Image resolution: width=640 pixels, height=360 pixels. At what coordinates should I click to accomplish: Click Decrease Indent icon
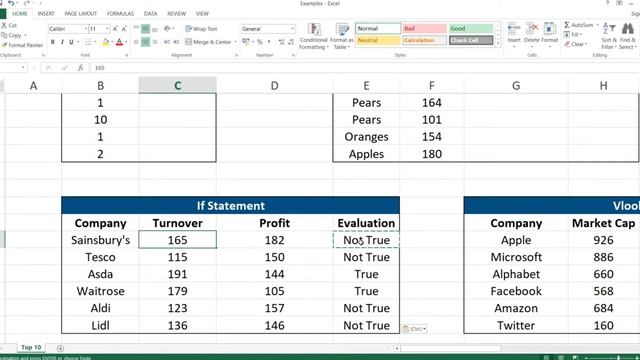coord(167,42)
